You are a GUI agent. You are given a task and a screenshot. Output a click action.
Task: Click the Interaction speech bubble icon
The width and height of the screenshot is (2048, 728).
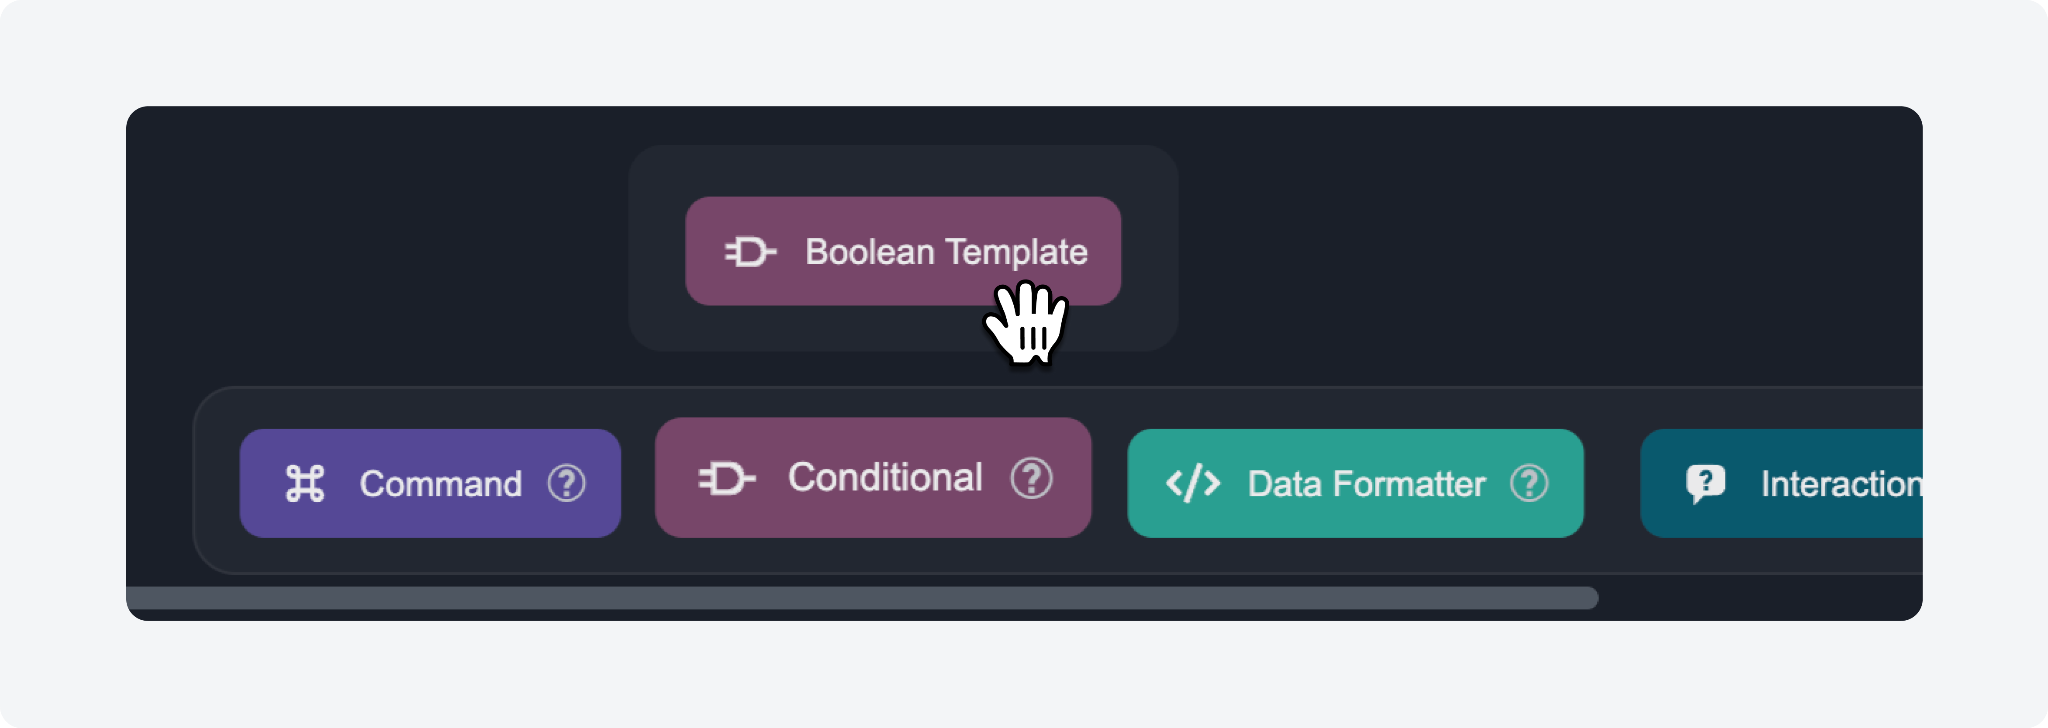1705,484
